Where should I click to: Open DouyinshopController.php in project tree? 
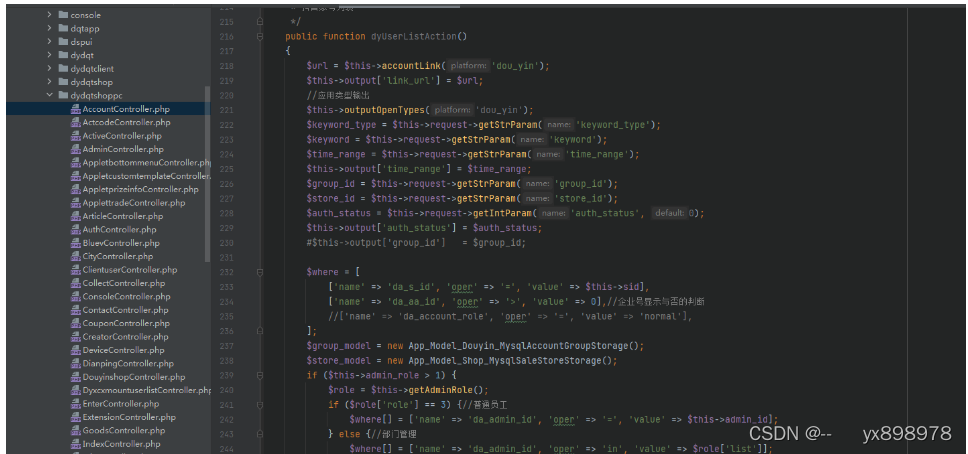(134, 377)
